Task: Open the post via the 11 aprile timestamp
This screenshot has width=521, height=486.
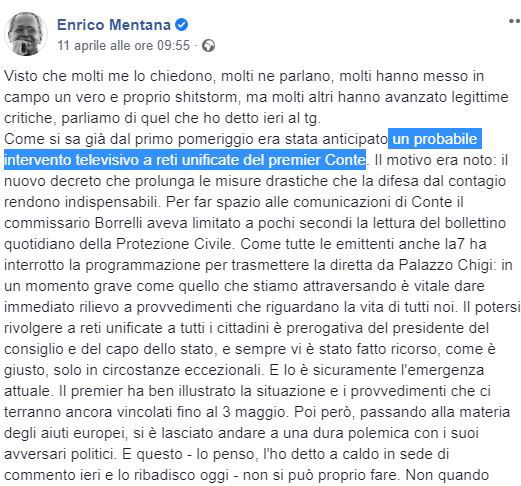Action: click(x=124, y=45)
